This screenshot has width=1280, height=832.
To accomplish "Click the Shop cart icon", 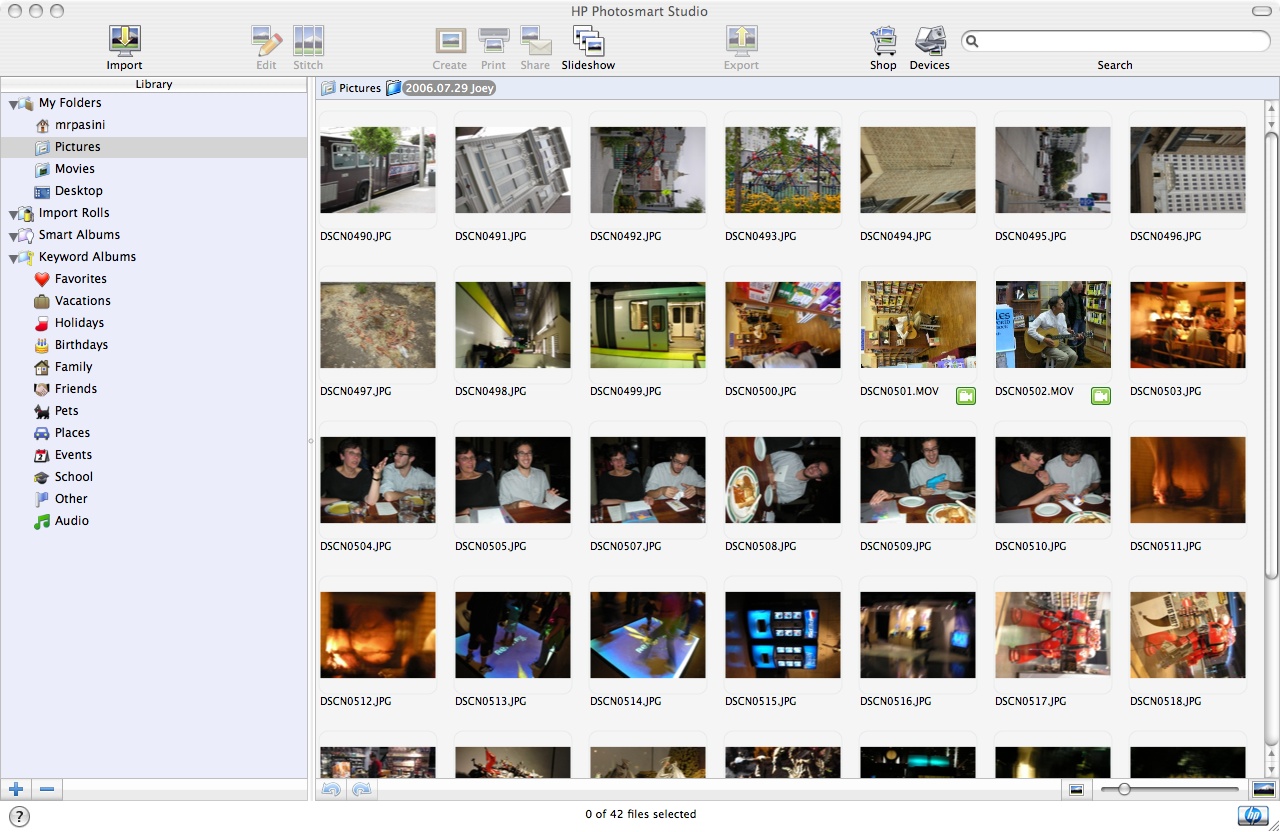I will [x=883, y=41].
